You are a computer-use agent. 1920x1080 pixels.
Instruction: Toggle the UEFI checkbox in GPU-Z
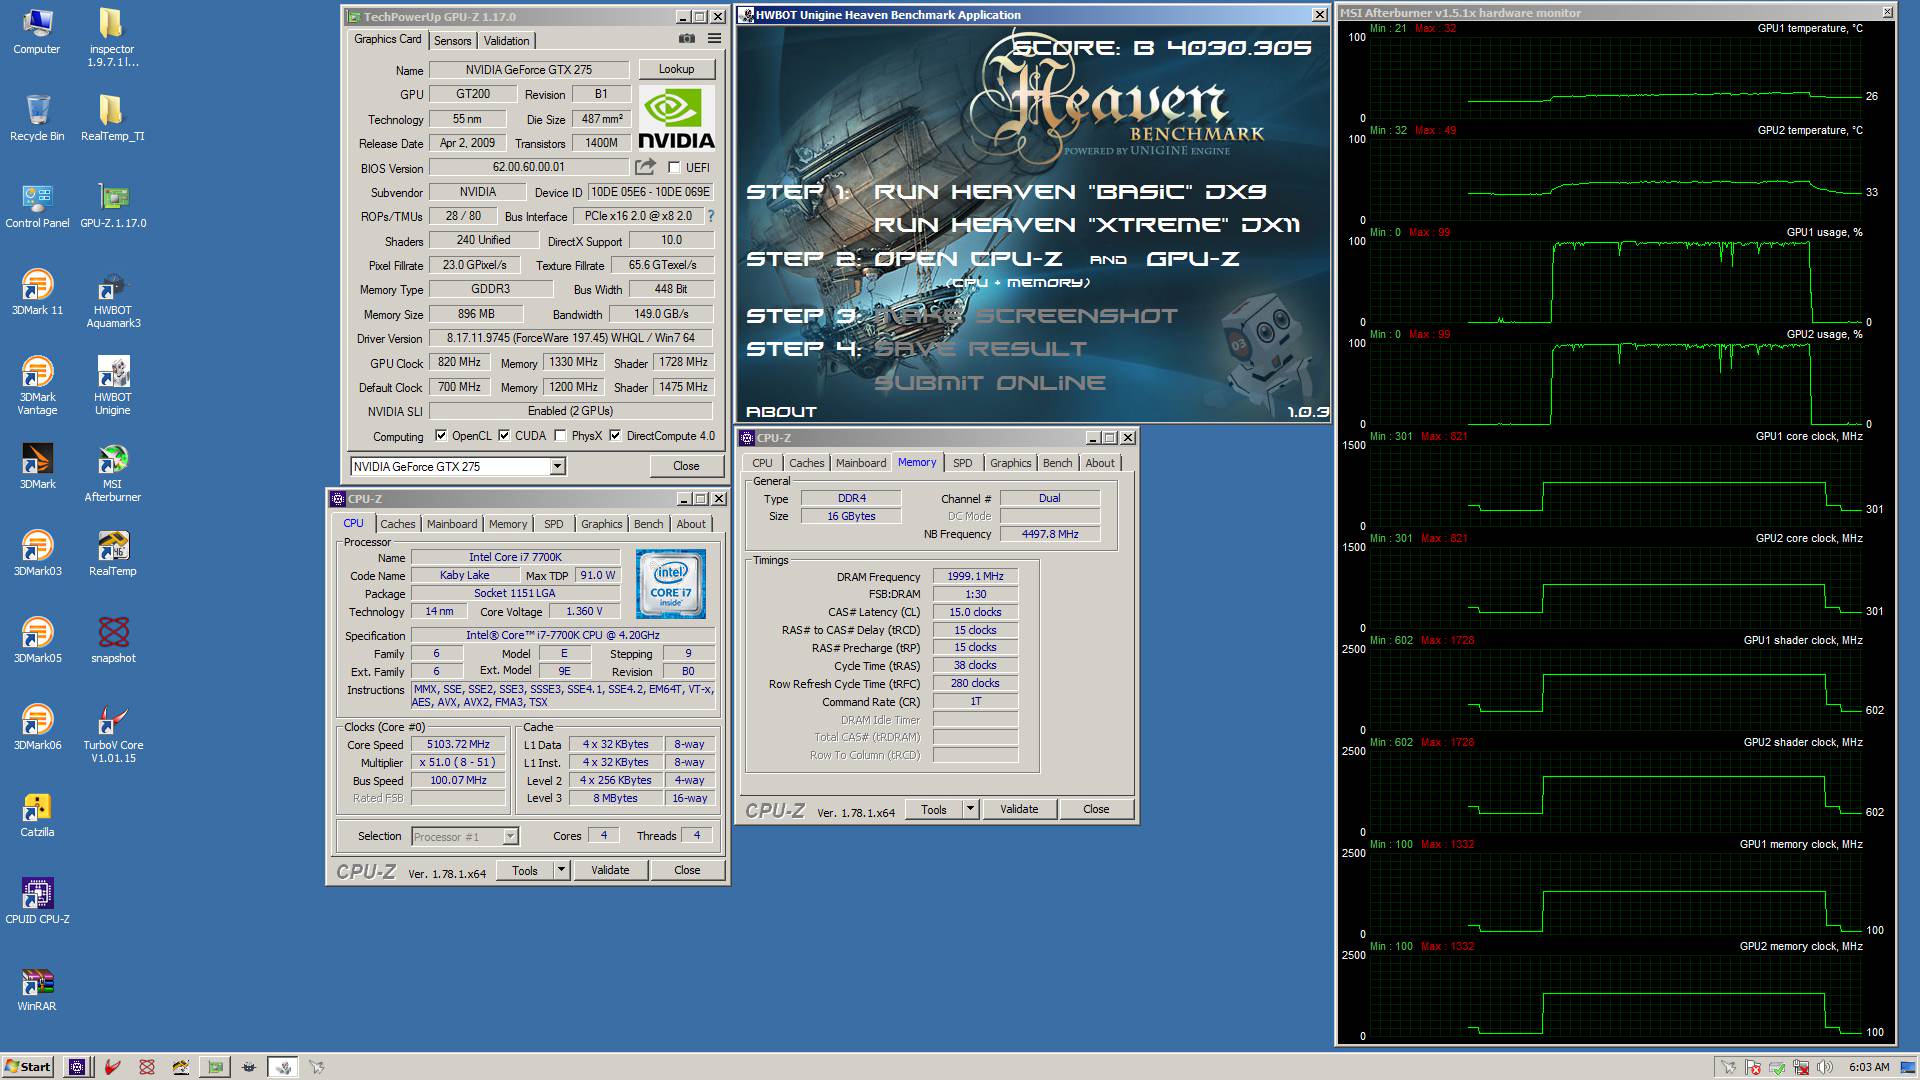(x=674, y=168)
